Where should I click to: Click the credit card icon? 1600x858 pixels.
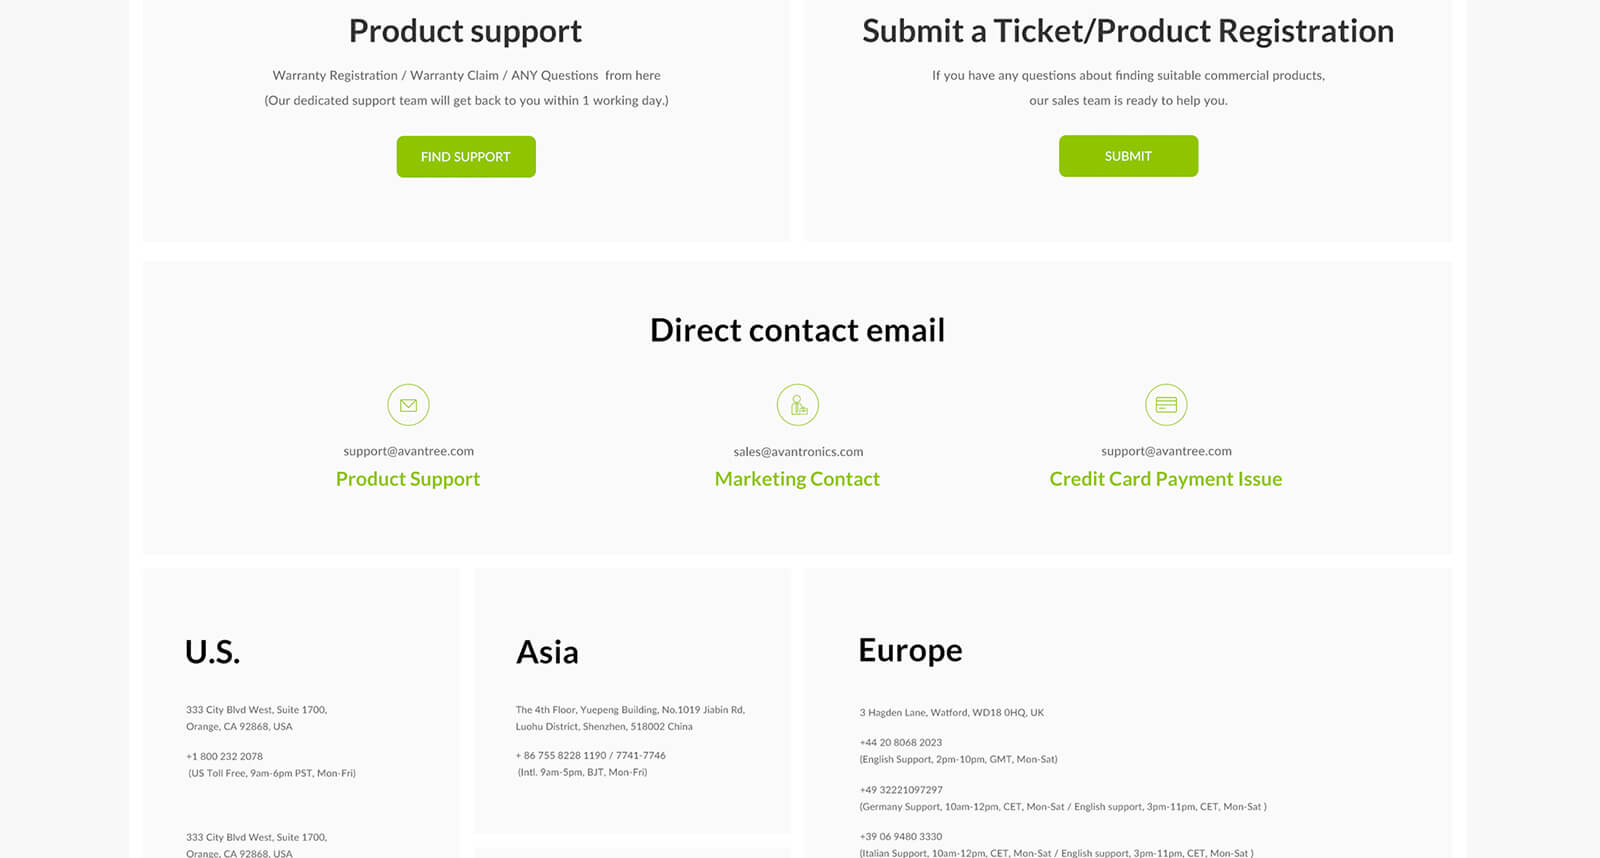click(1166, 405)
